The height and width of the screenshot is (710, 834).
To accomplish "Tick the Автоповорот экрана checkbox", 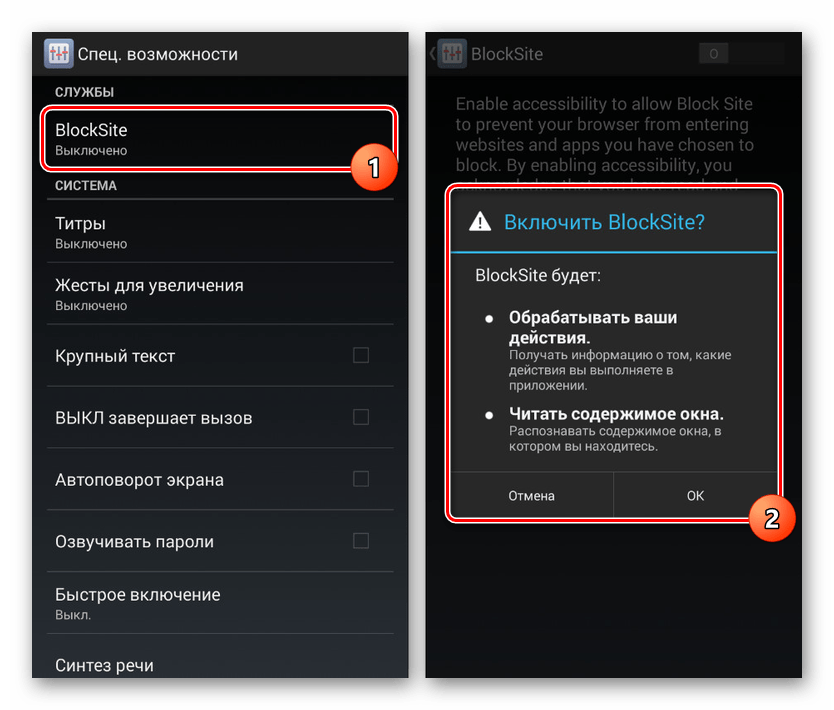I will tap(361, 479).
